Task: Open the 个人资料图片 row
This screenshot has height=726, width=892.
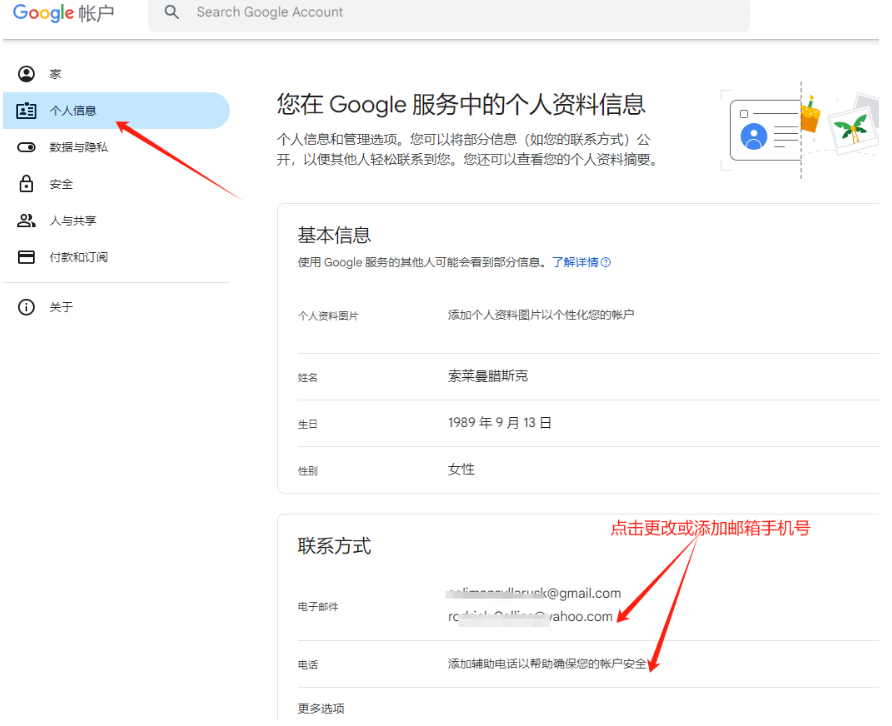Action: click(588, 316)
